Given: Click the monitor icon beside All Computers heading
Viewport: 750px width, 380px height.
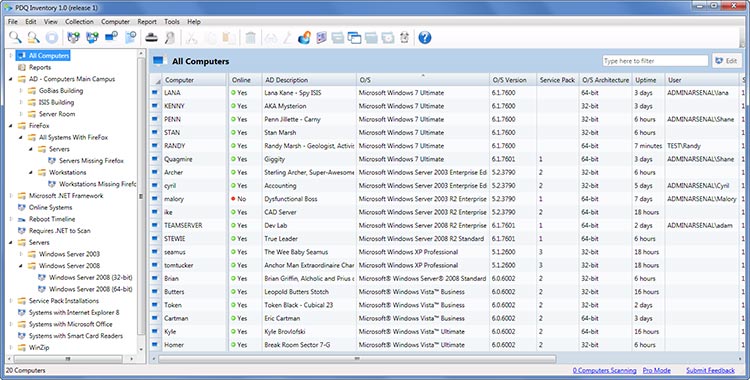Looking at the screenshot, I should click(159, 61).
